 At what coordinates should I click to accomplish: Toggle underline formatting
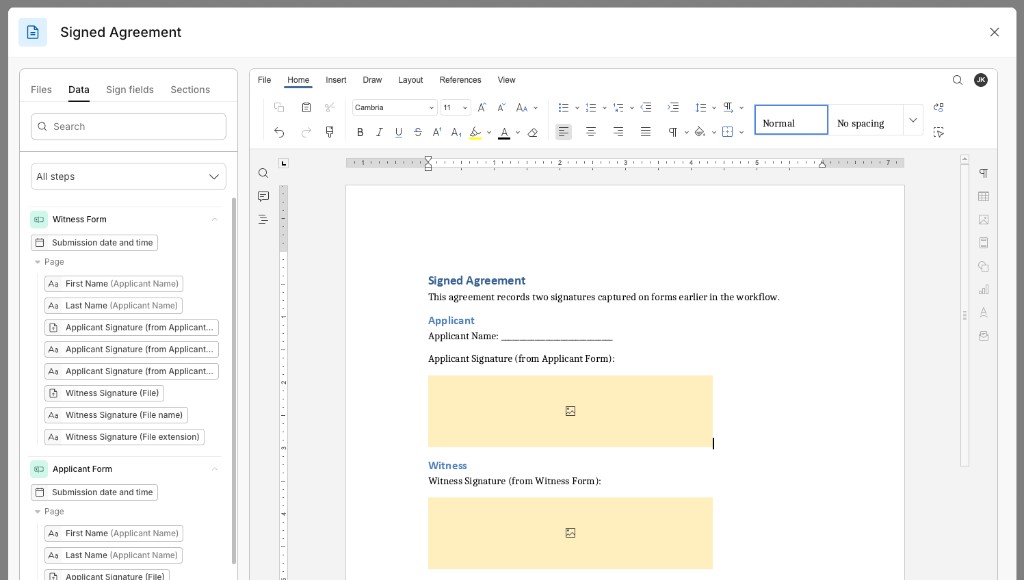(398, 132)
